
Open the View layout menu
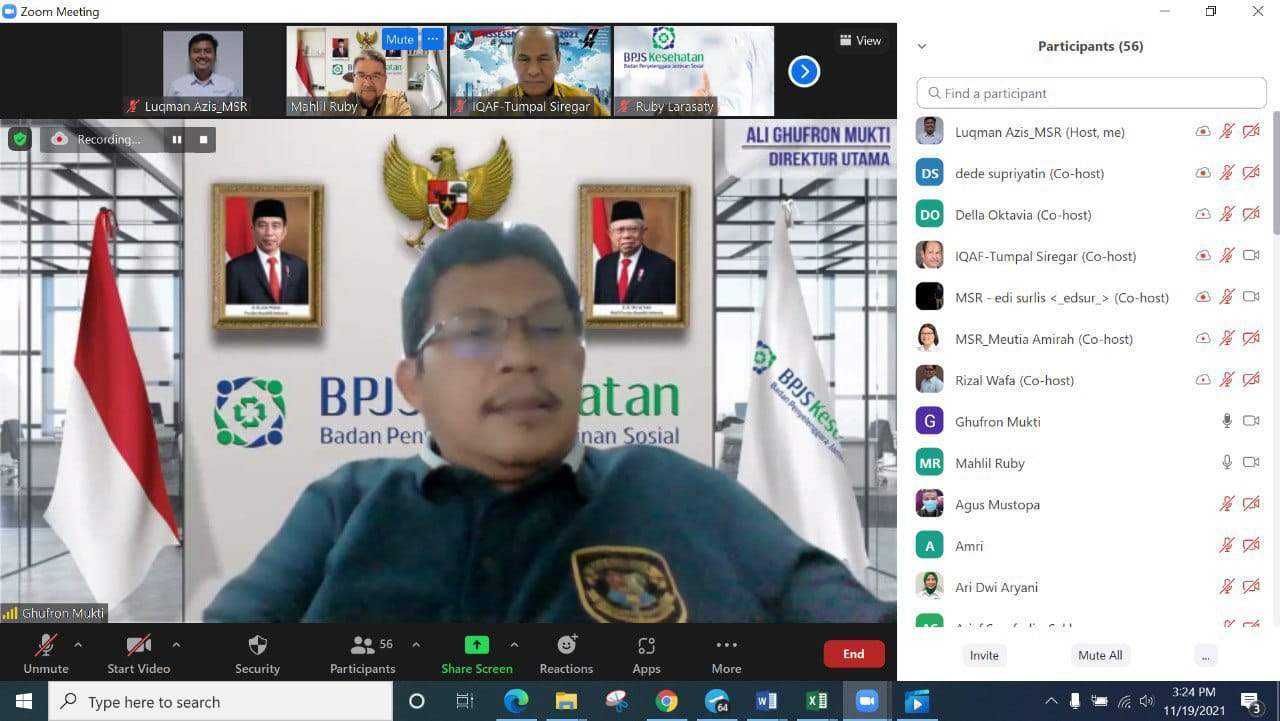click(860, 41)
